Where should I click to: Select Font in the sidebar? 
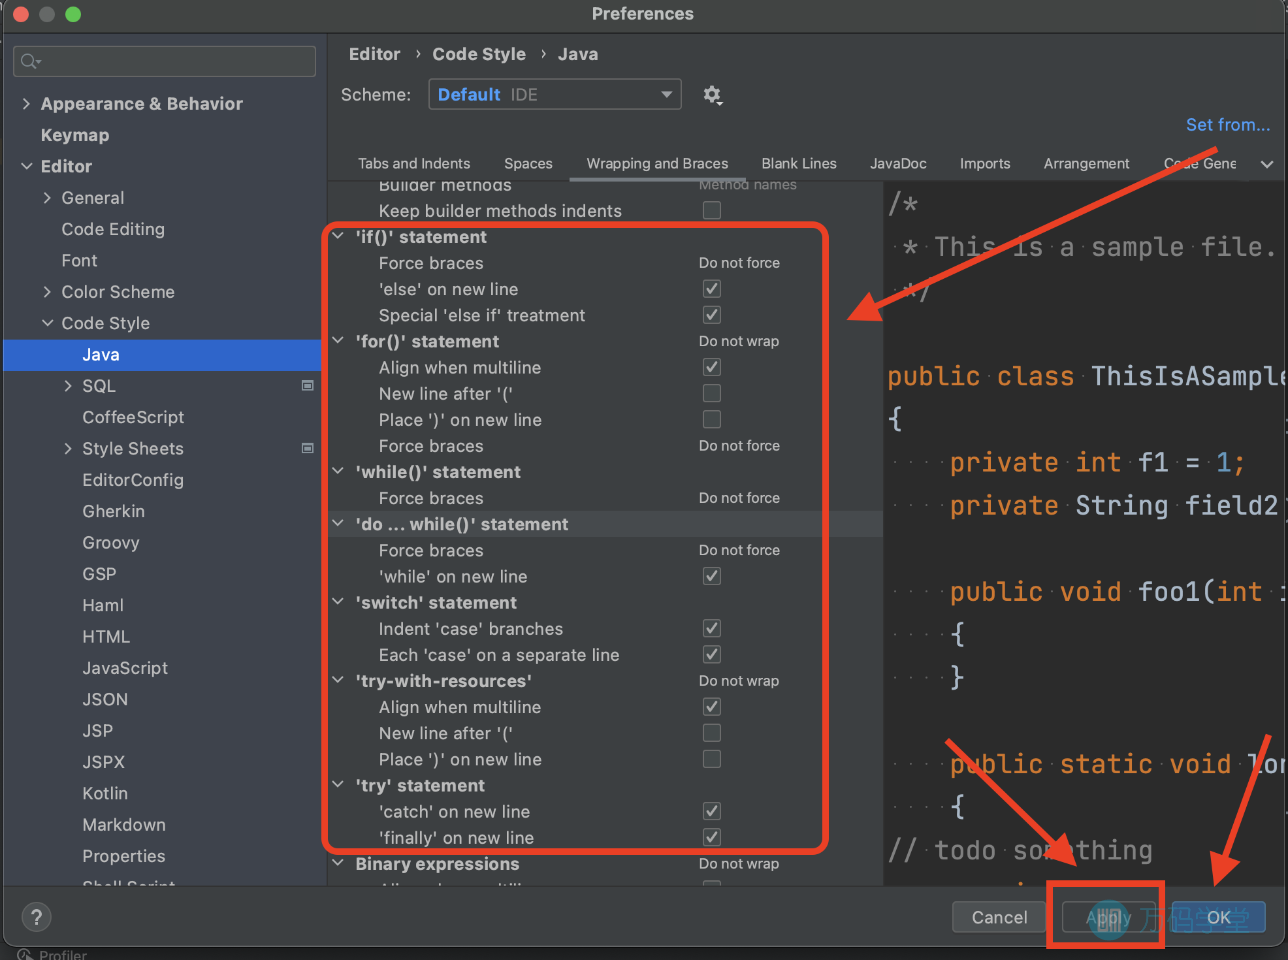pos(79,261)
